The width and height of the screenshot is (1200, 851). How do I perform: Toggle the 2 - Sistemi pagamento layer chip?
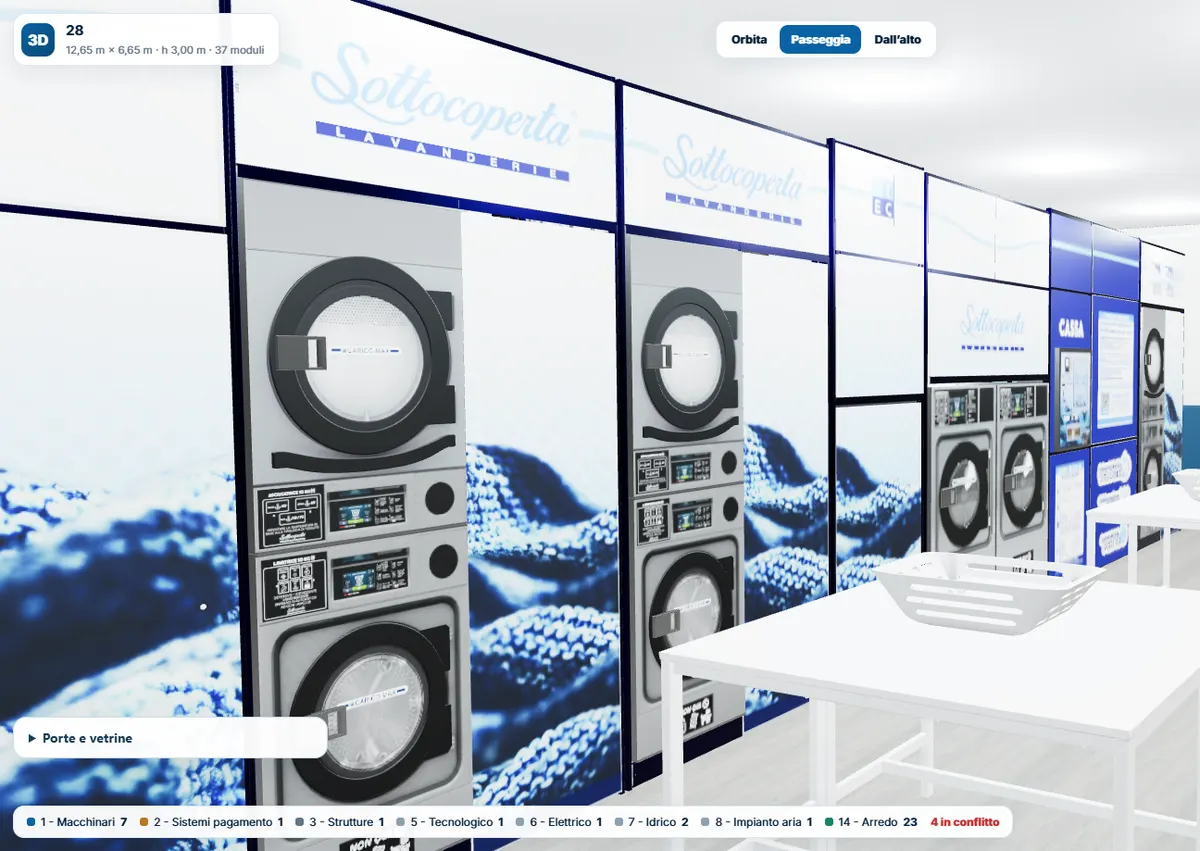[x=212, y=822]
